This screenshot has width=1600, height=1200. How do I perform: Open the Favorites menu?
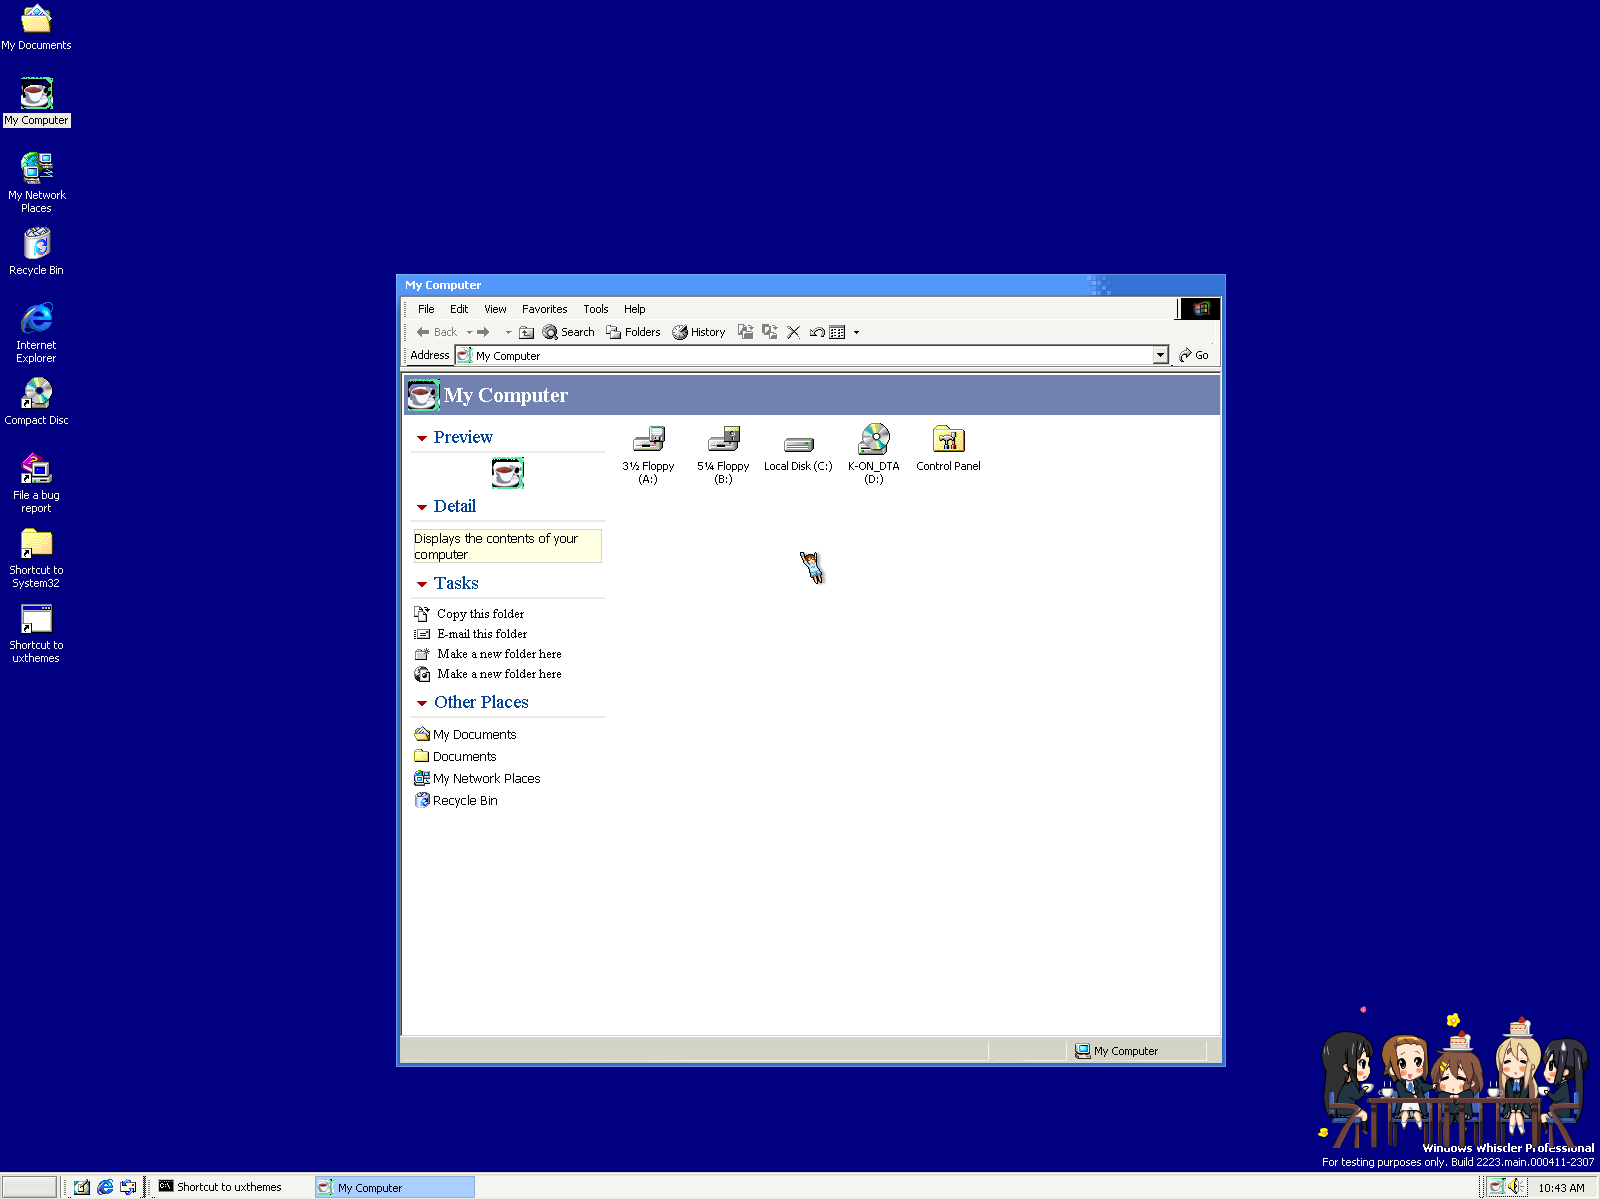tap(544, 309)
